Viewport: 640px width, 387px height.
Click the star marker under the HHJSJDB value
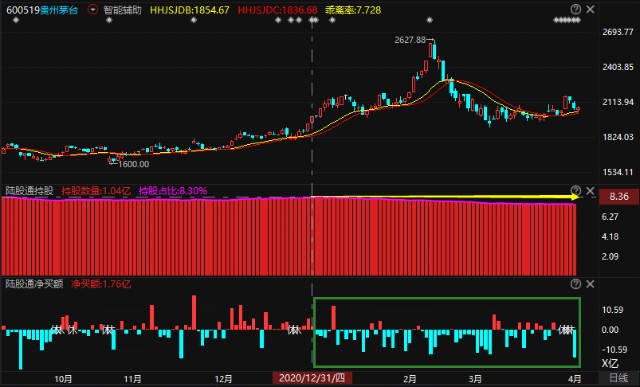pos(193,20)
